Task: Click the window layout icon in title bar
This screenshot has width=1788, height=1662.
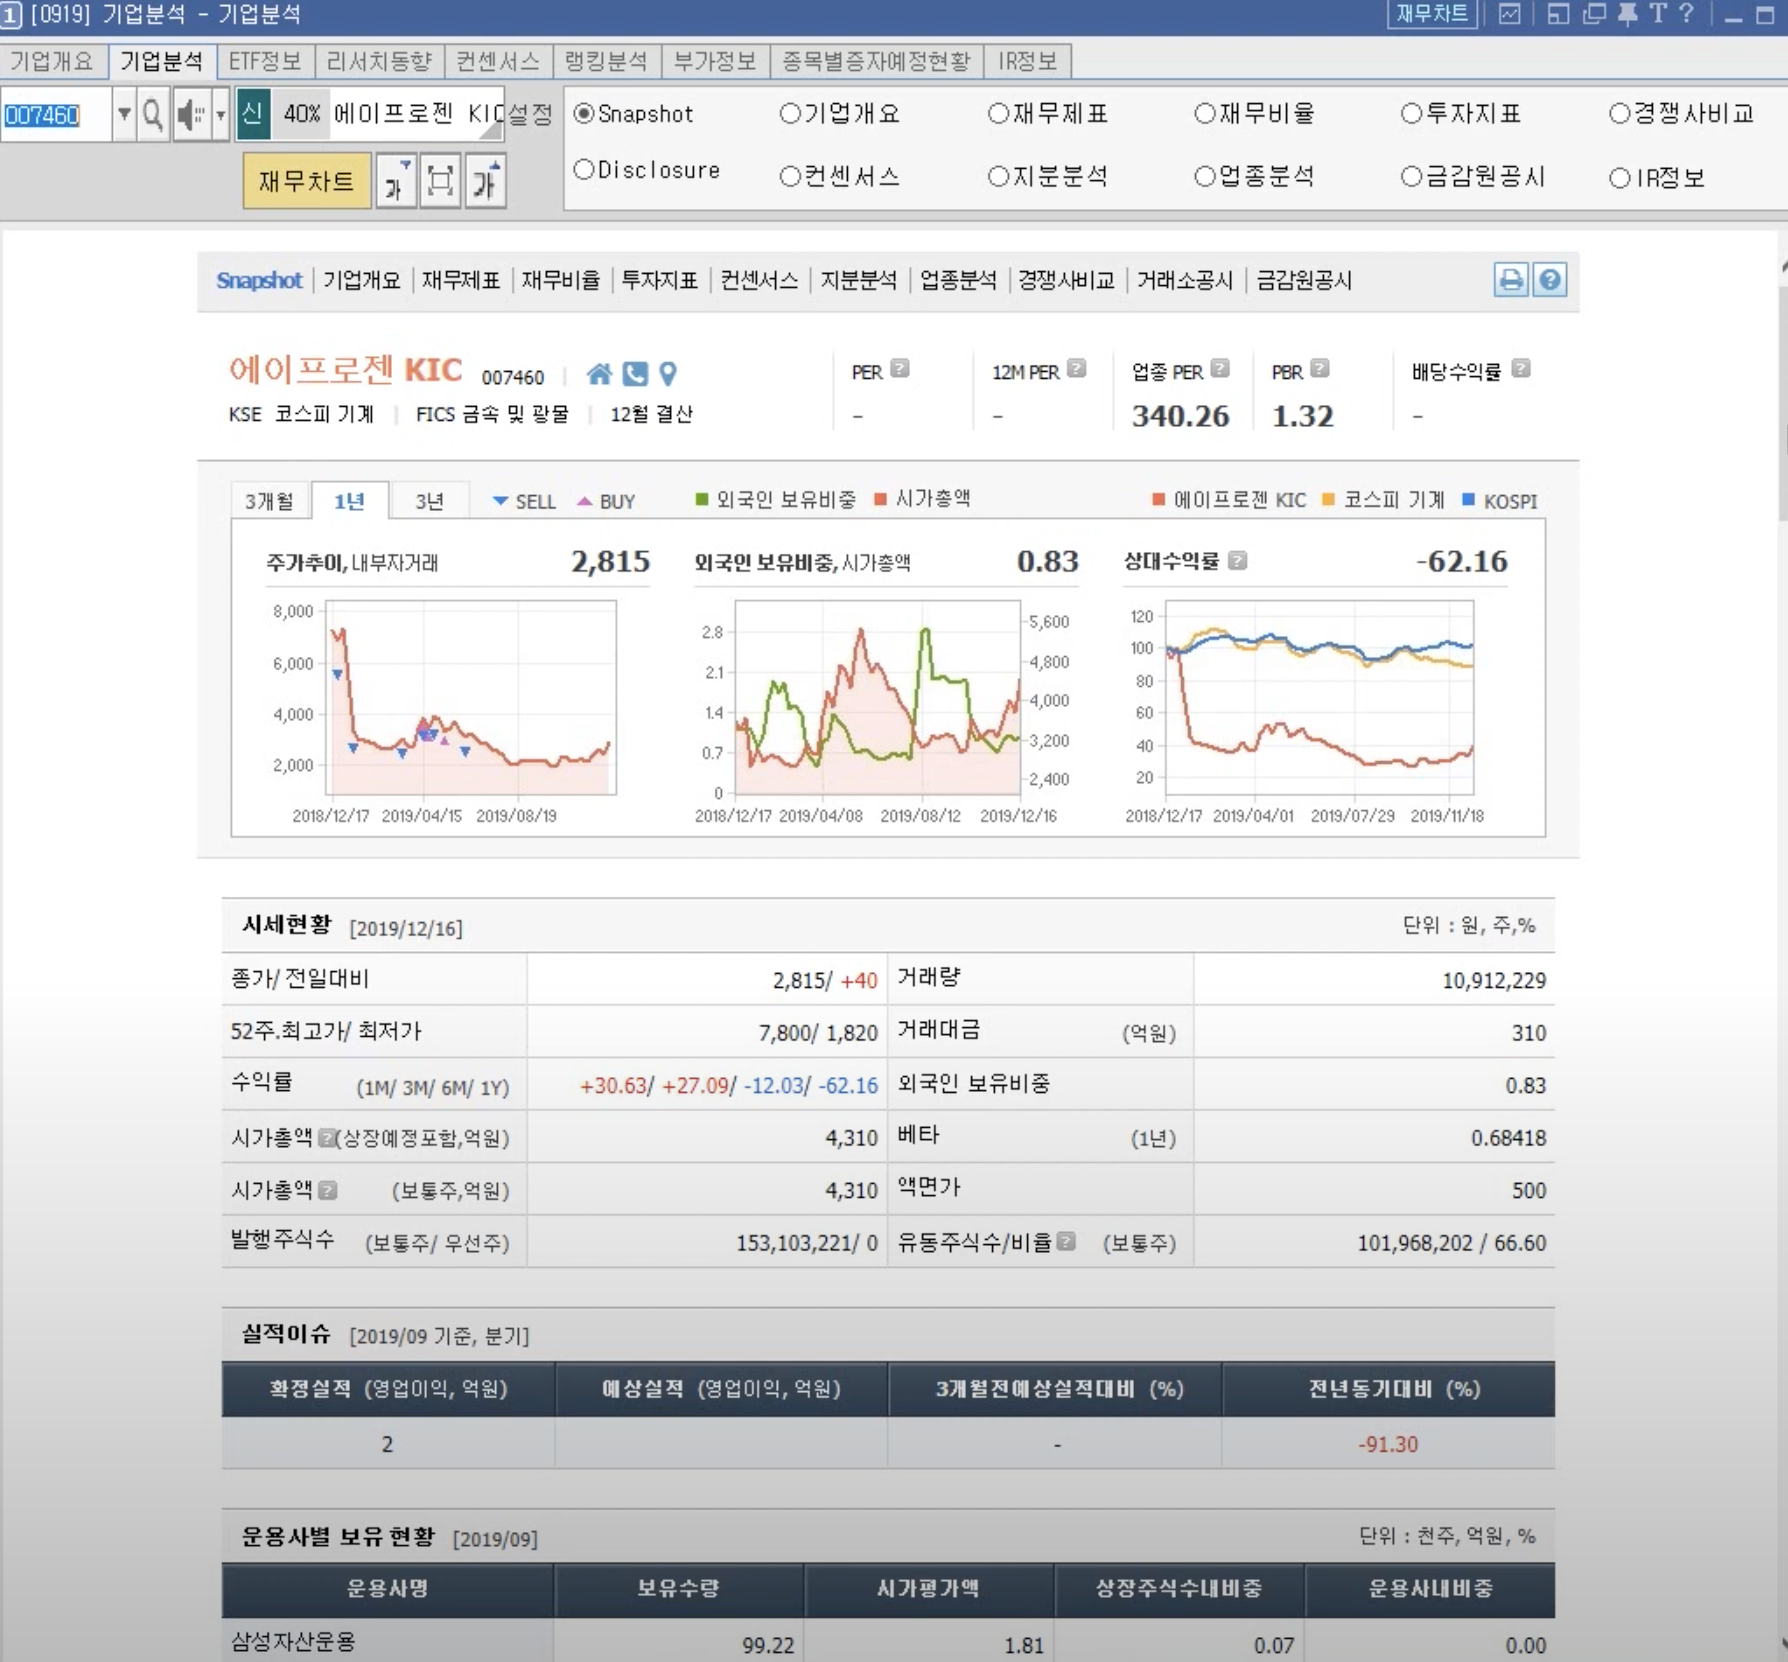Action: point(1558,14)
